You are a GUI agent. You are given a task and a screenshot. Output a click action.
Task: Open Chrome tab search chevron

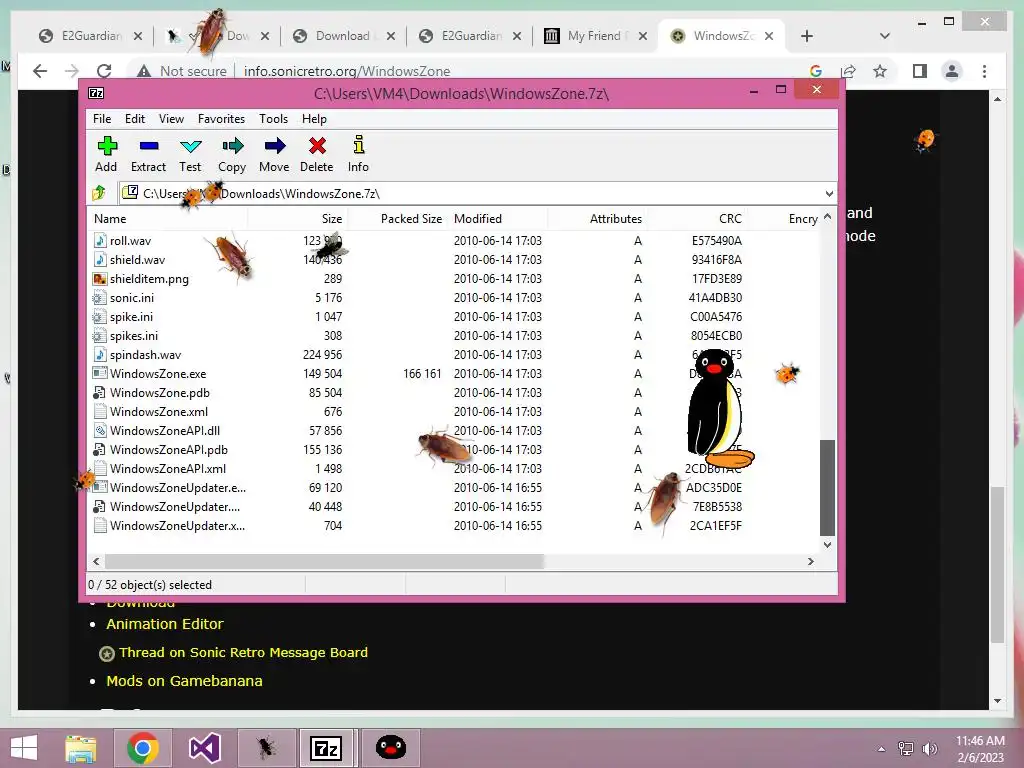[885, 36]
